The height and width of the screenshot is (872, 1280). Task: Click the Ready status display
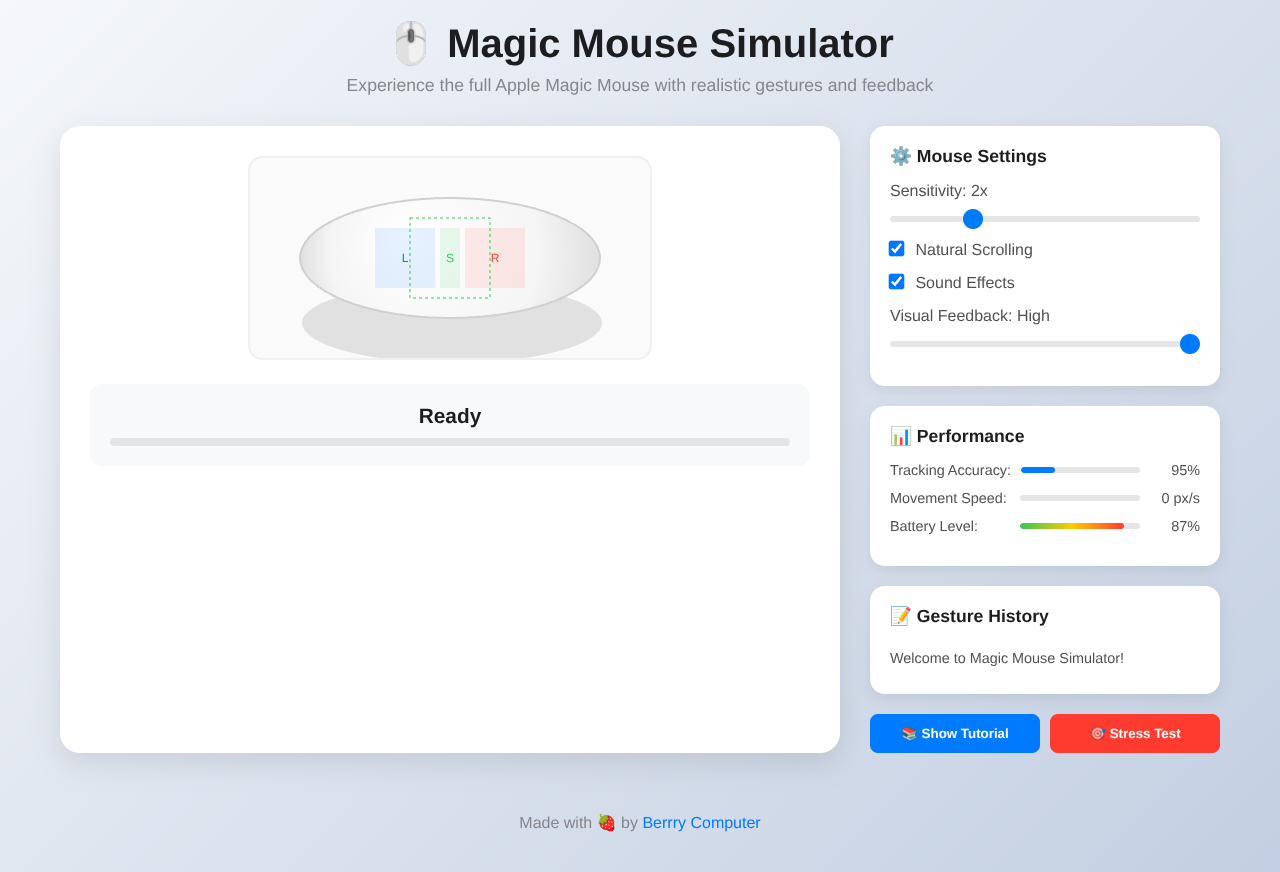coord(449,416)
